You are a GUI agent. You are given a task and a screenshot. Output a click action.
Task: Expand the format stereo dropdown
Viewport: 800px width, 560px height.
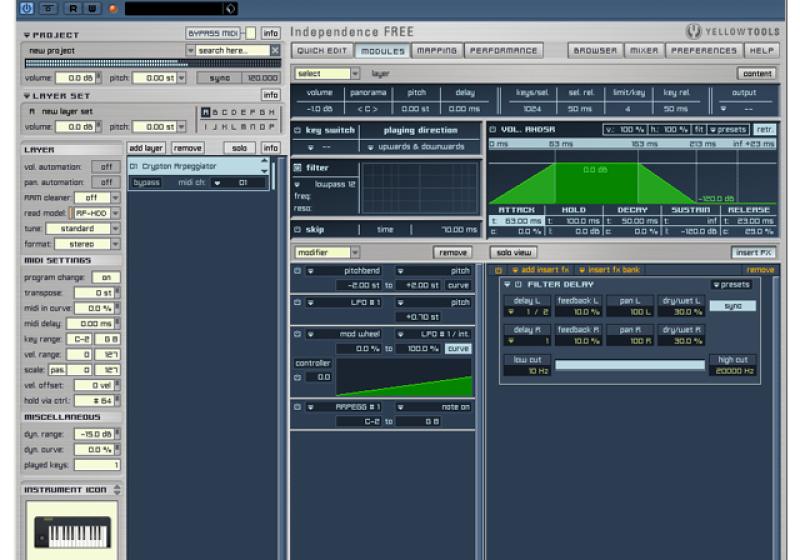(115, 243)
